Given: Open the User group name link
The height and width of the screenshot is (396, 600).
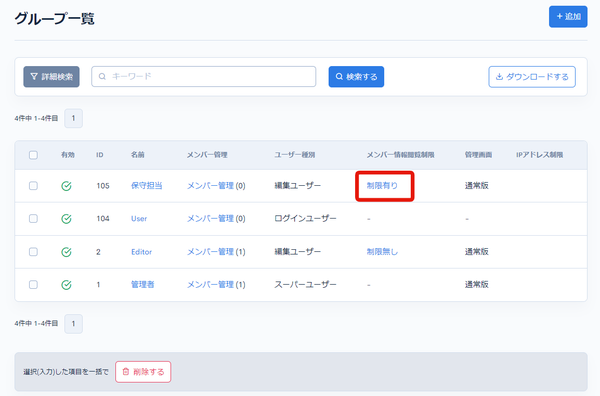Looking at the screenshot, I should [139, 218].
